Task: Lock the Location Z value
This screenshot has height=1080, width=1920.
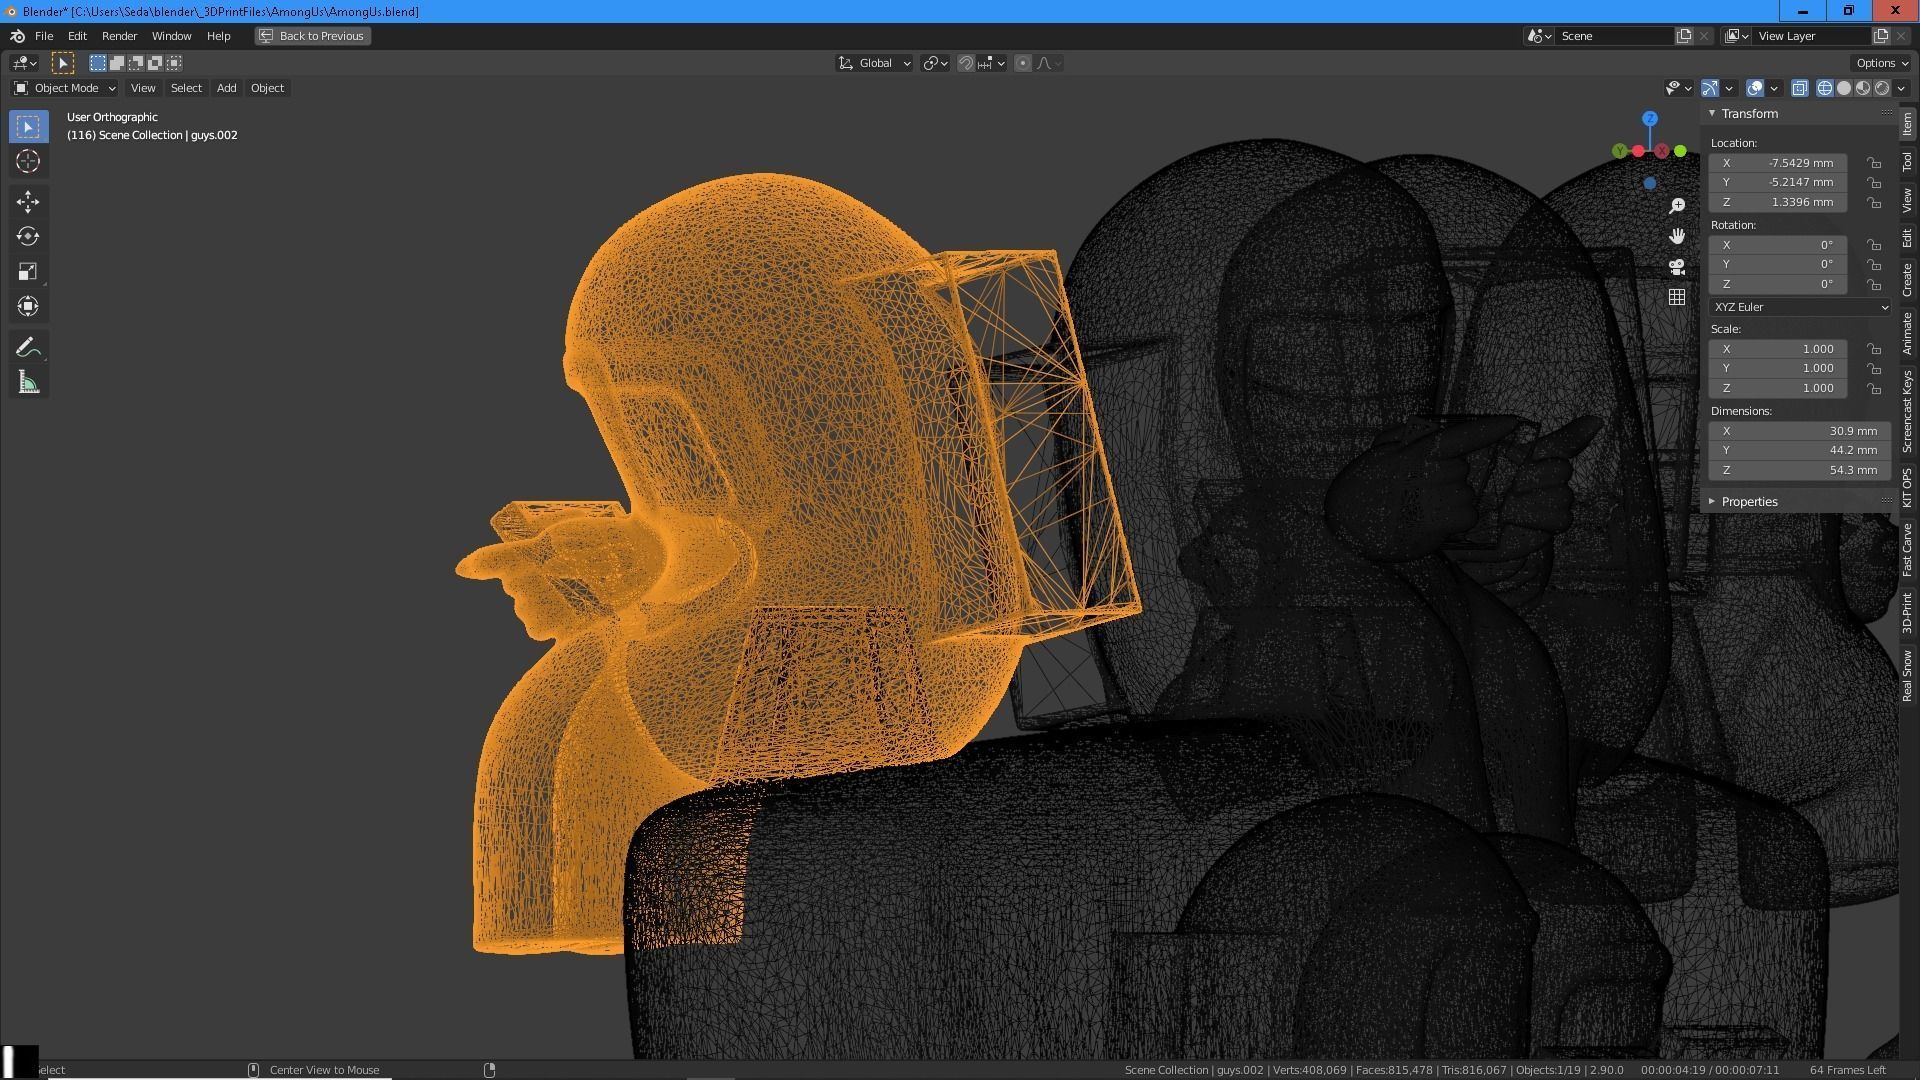Action: [1874, 203]
